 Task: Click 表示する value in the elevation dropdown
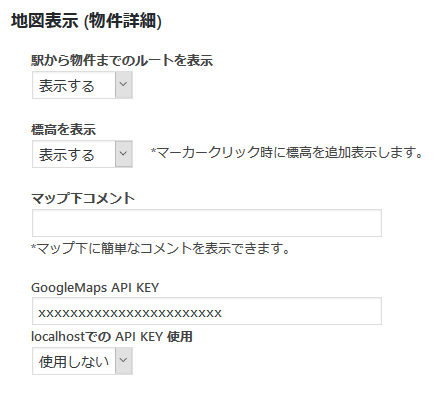pos(67,155)
